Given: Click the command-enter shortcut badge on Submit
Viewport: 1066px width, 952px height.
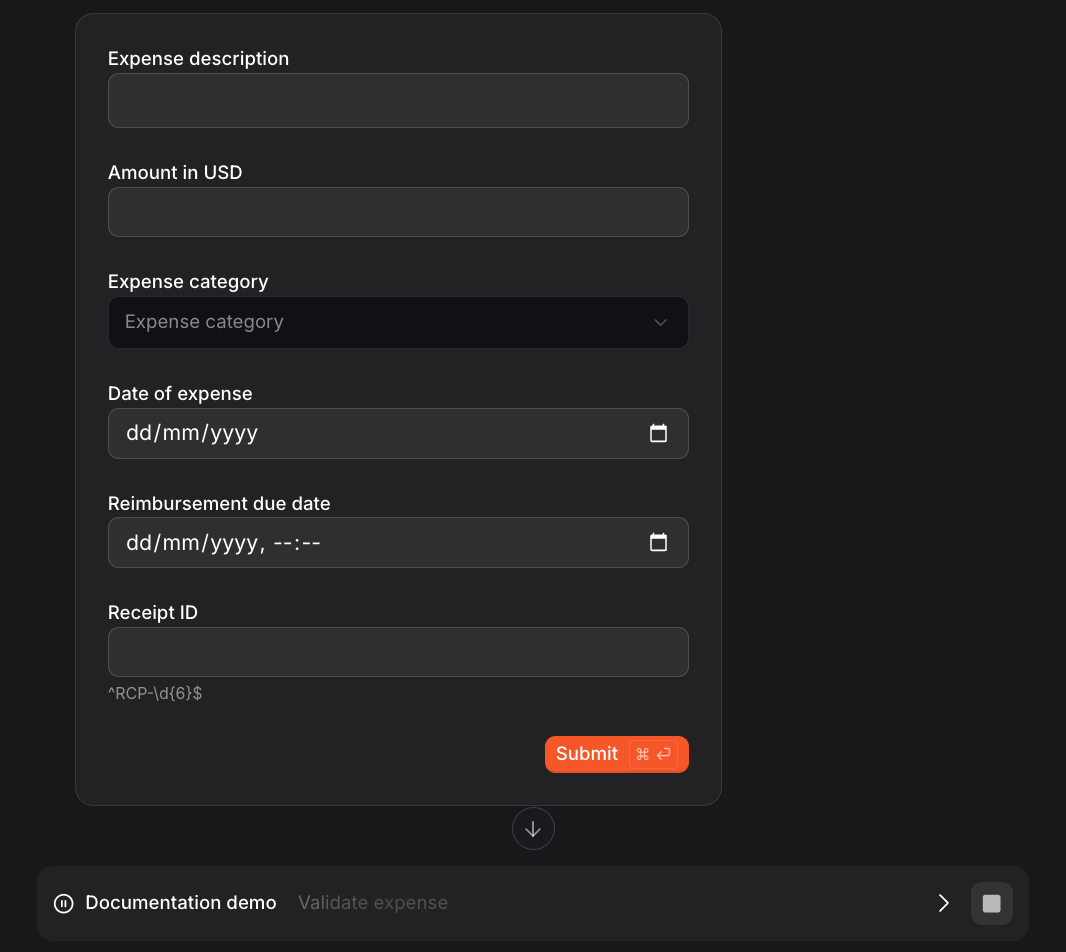Looking at the screenshot, I should pos(654,754).
